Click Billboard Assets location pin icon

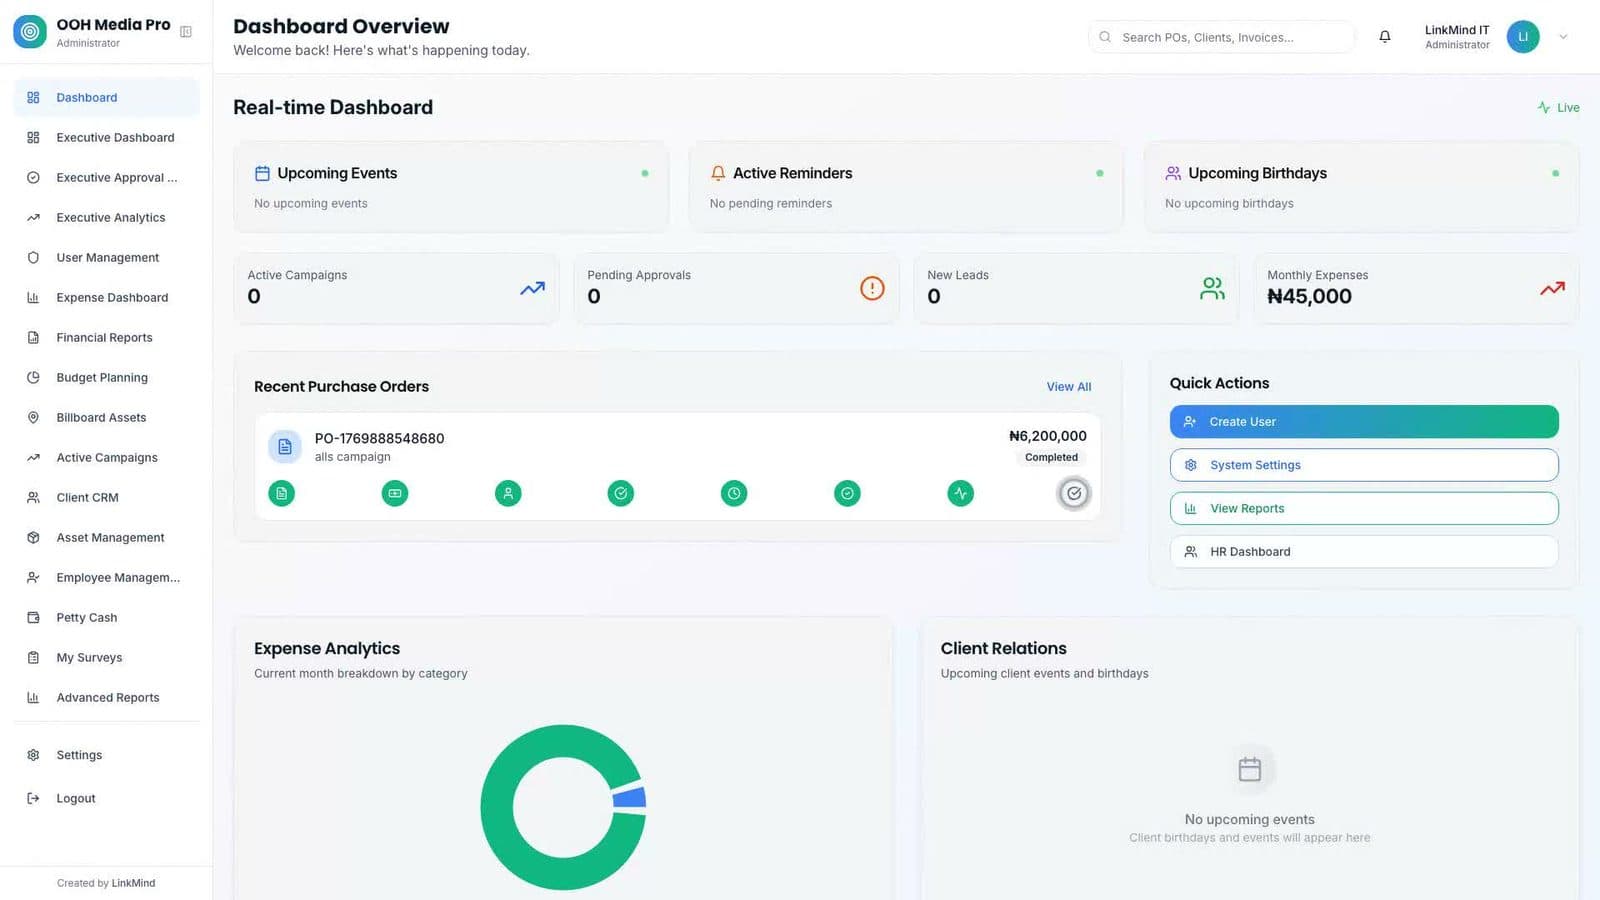[33, 417]
